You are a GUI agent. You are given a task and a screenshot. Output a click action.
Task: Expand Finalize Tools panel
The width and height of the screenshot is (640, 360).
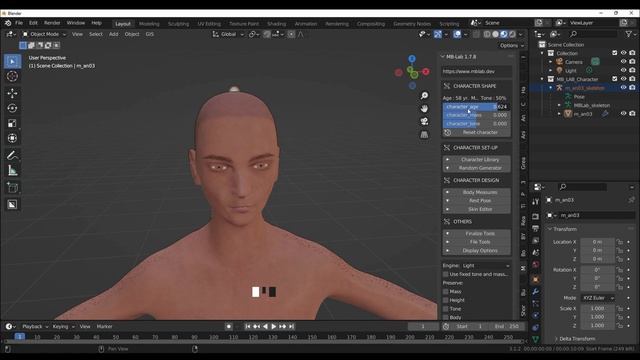point(476,233)
